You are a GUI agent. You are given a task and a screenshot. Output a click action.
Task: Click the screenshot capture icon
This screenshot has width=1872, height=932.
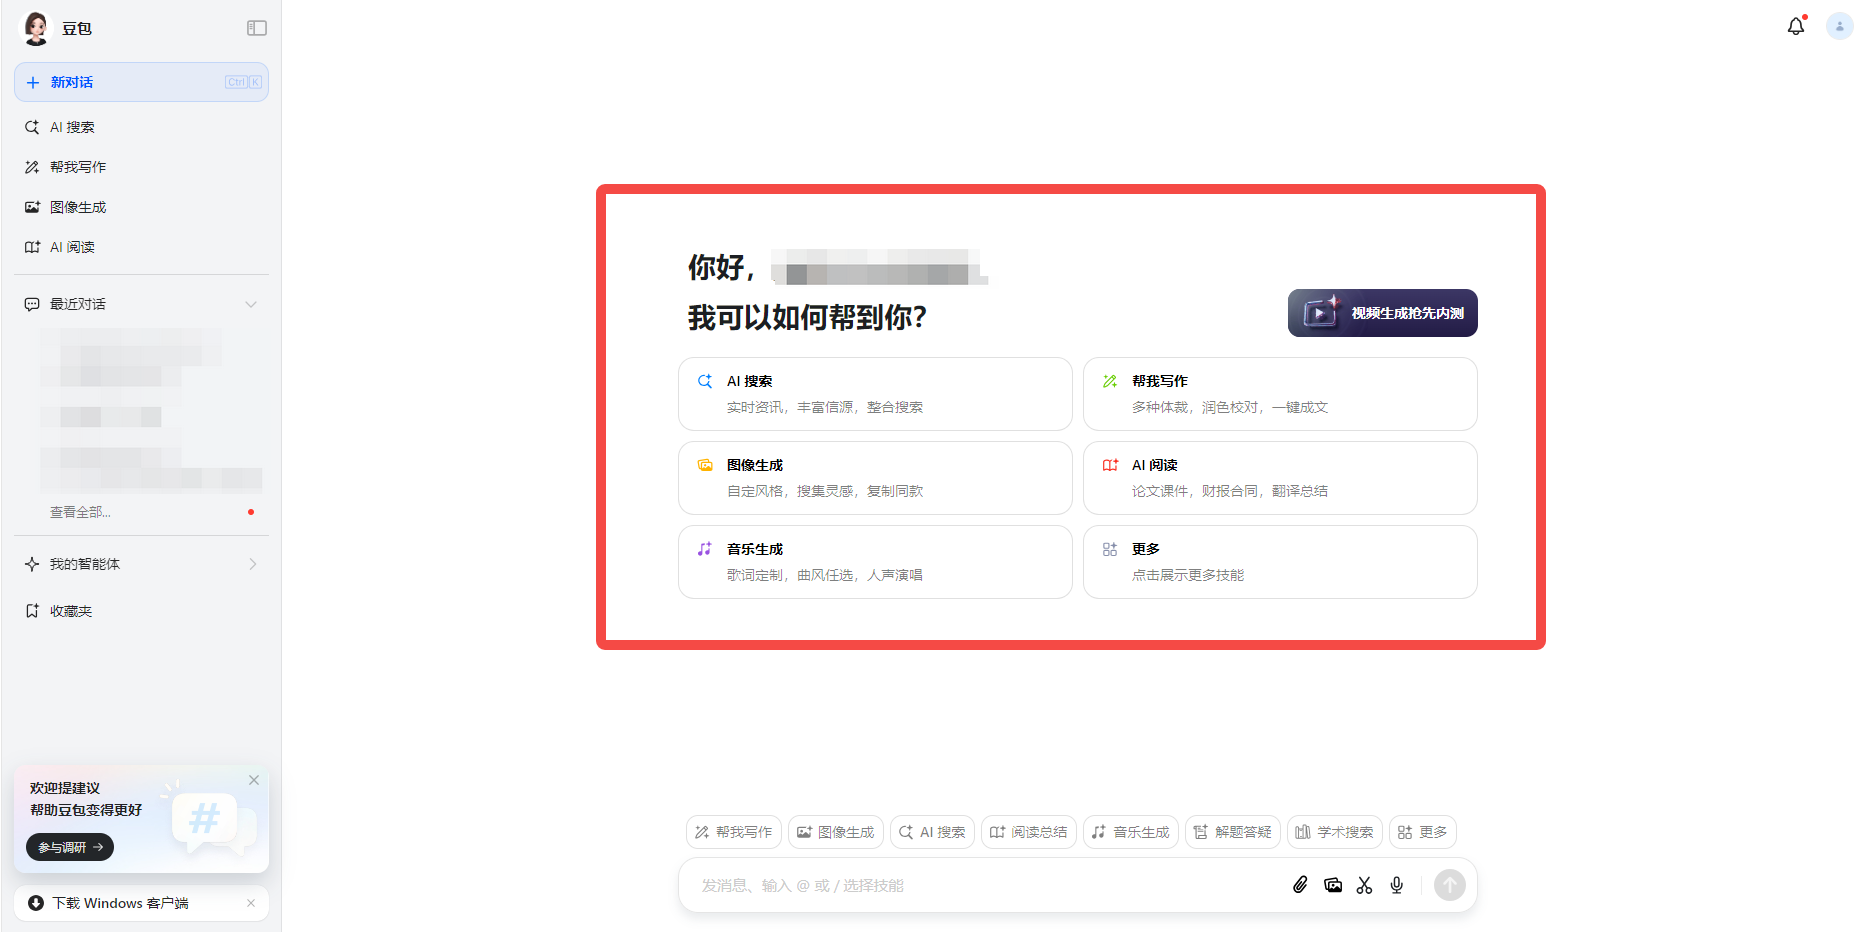pos(1333,885)
